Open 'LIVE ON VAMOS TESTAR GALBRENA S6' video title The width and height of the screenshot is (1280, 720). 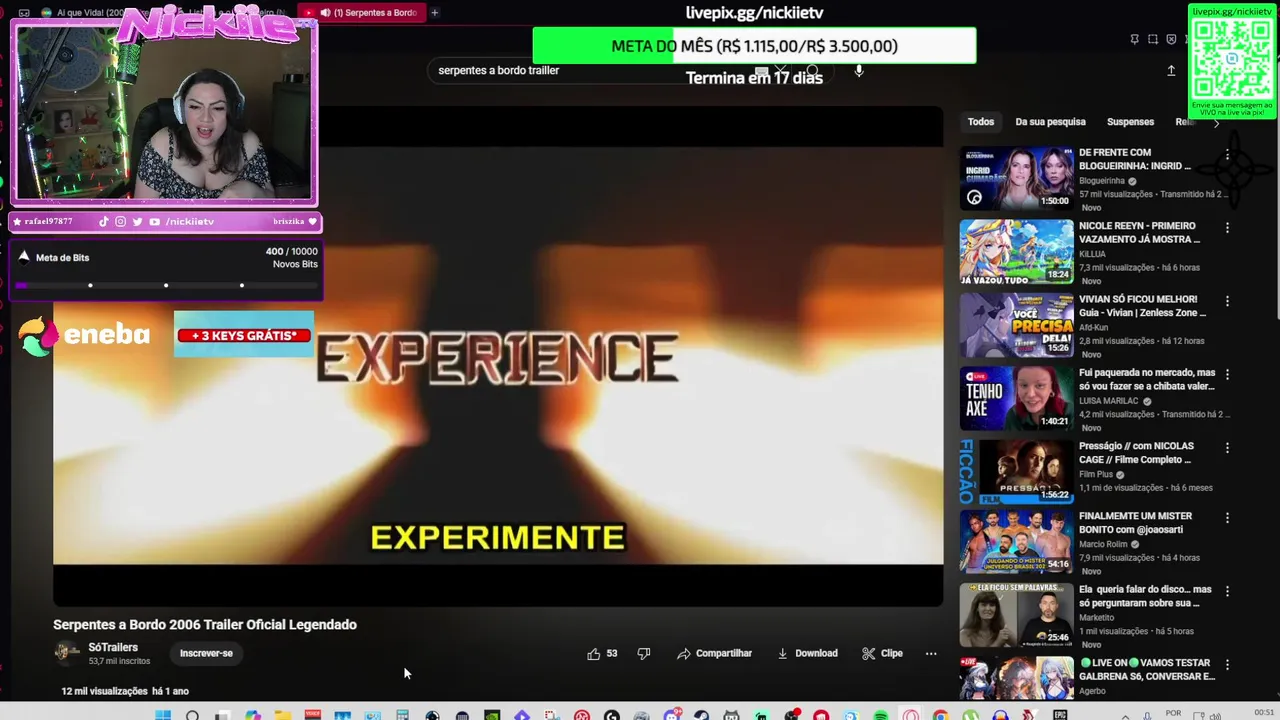click(x=1147, y=669)
